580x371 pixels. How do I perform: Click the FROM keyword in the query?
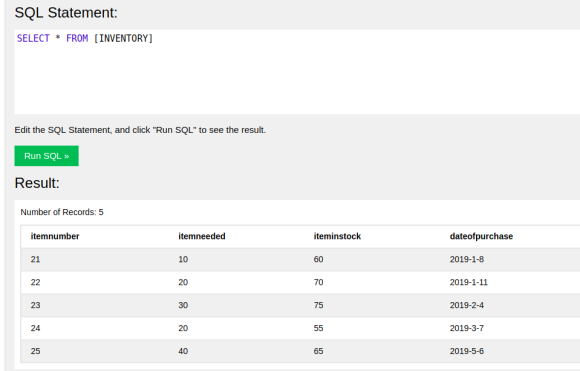tap(77, 38)
